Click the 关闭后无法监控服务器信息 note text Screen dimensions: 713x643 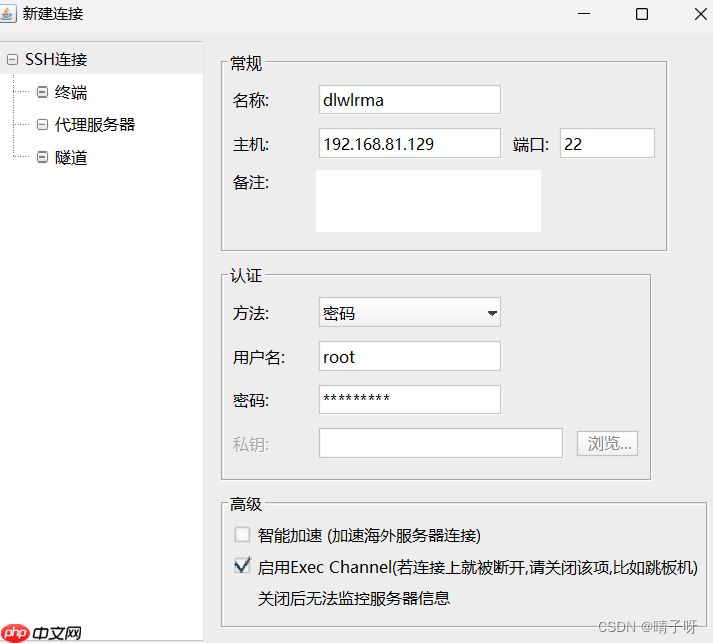tap(354, 598)
